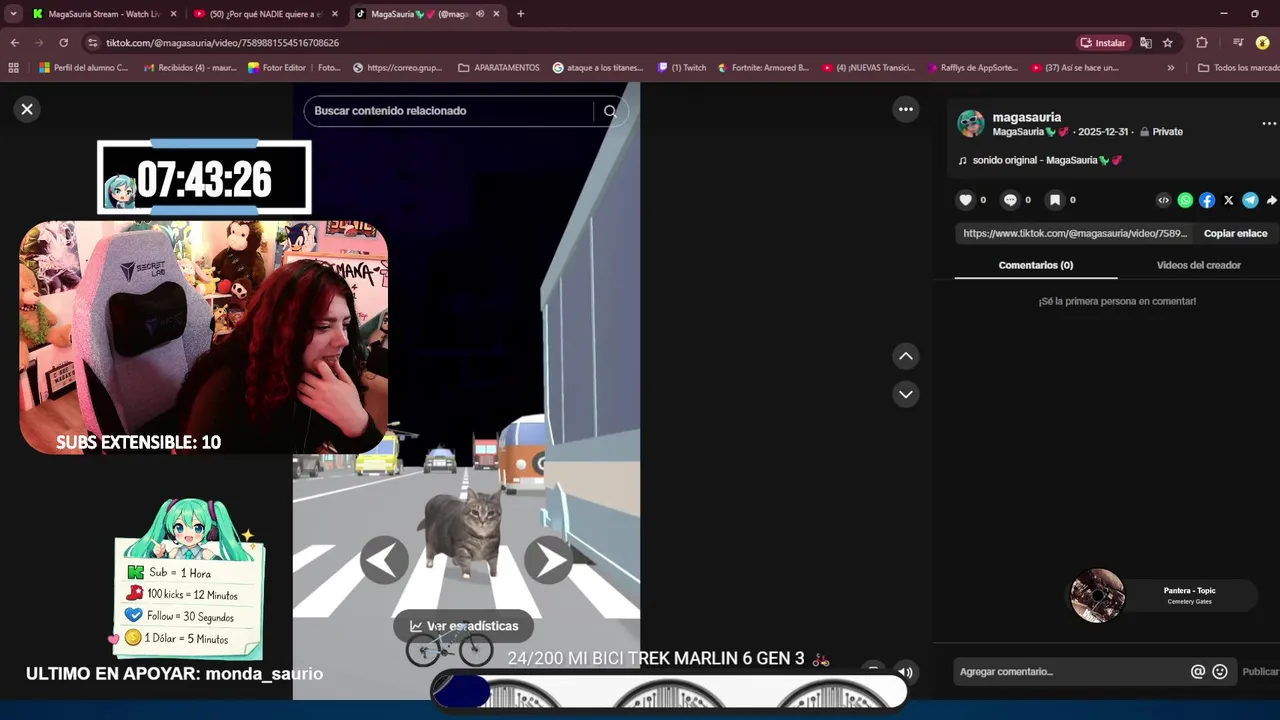The width and height of the screenshot is (1280, 720).
Task: Open the Fotor Editor bookmark
Action: click(x=277, y=68)
